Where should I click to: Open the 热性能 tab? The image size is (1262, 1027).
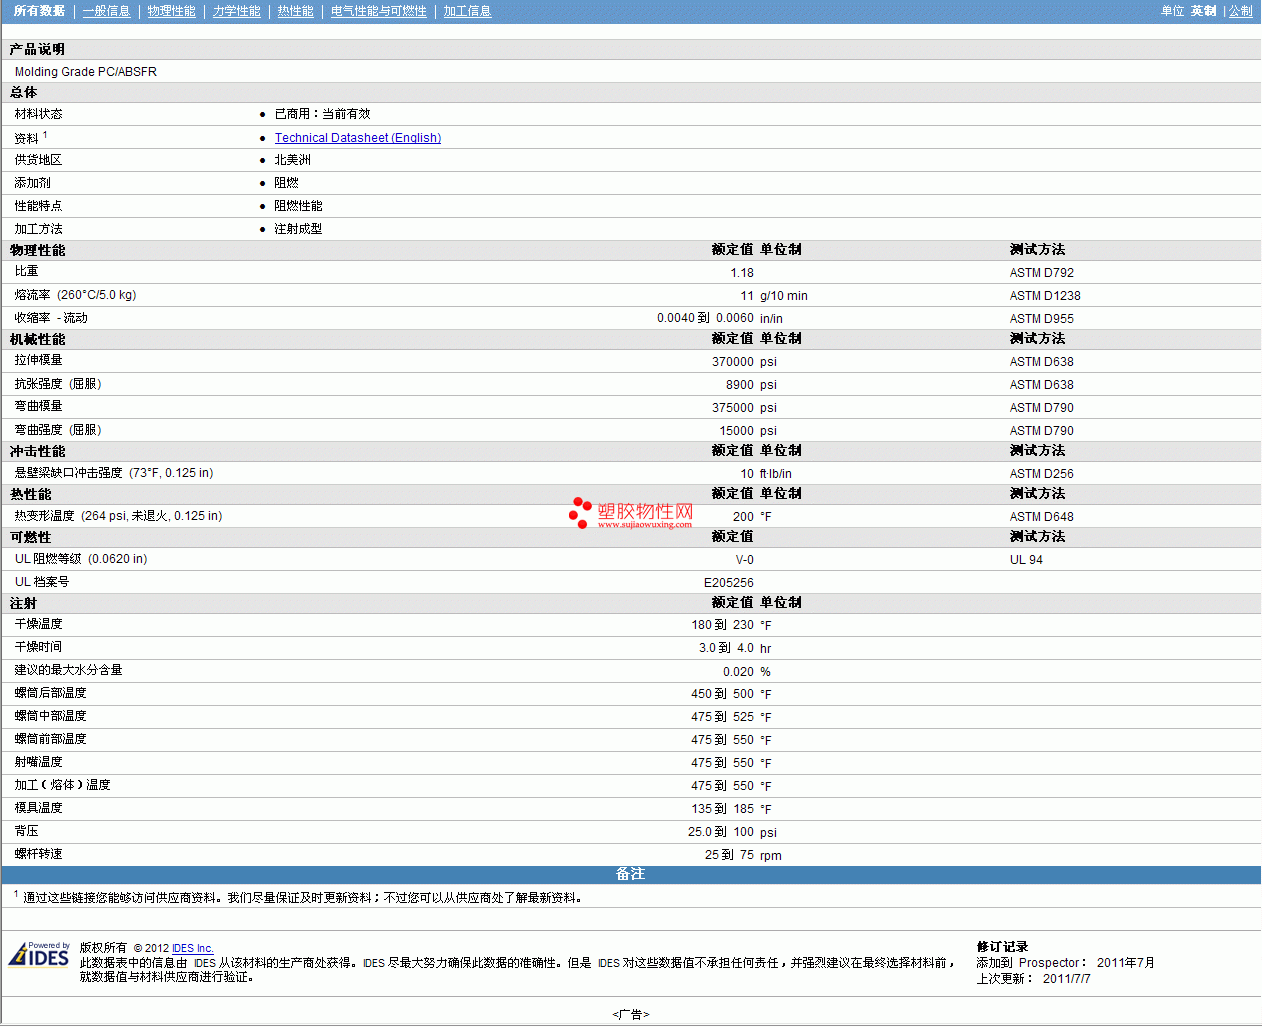coord(295,11)
